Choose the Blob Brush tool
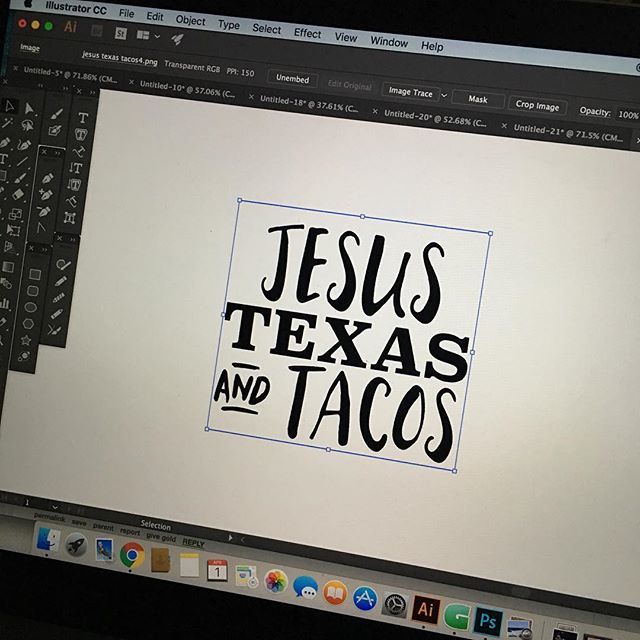Image resolution: width=640 pixels, height=640 pixels. click(x=55, y=131)
